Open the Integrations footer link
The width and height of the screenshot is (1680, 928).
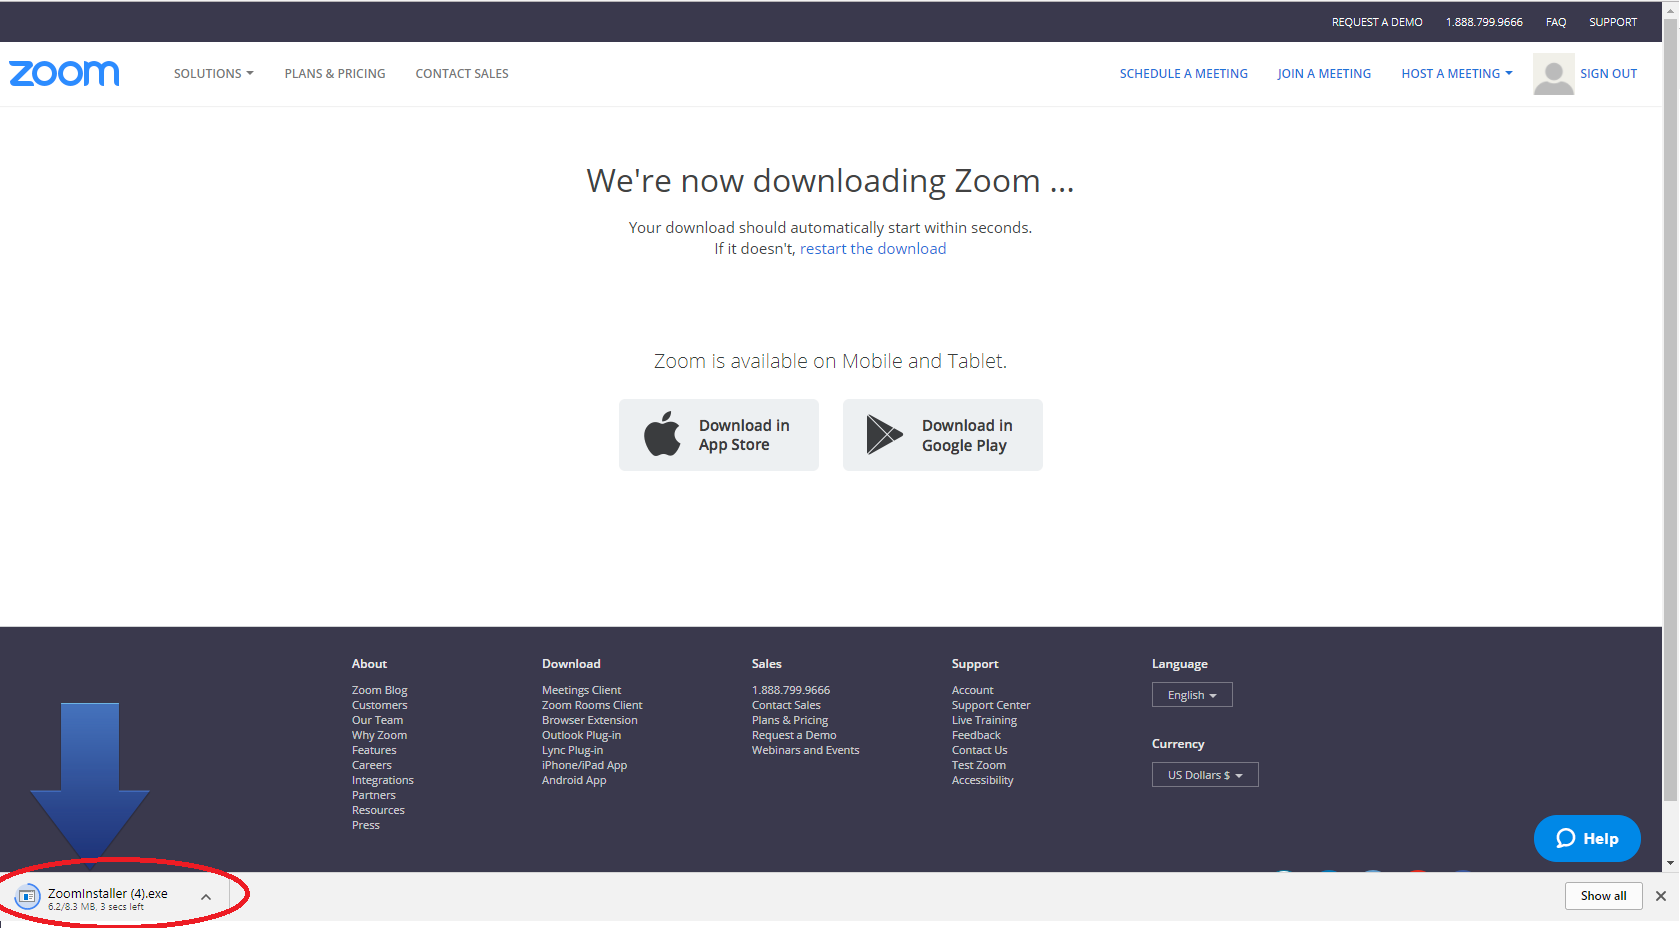click(383, 780)
